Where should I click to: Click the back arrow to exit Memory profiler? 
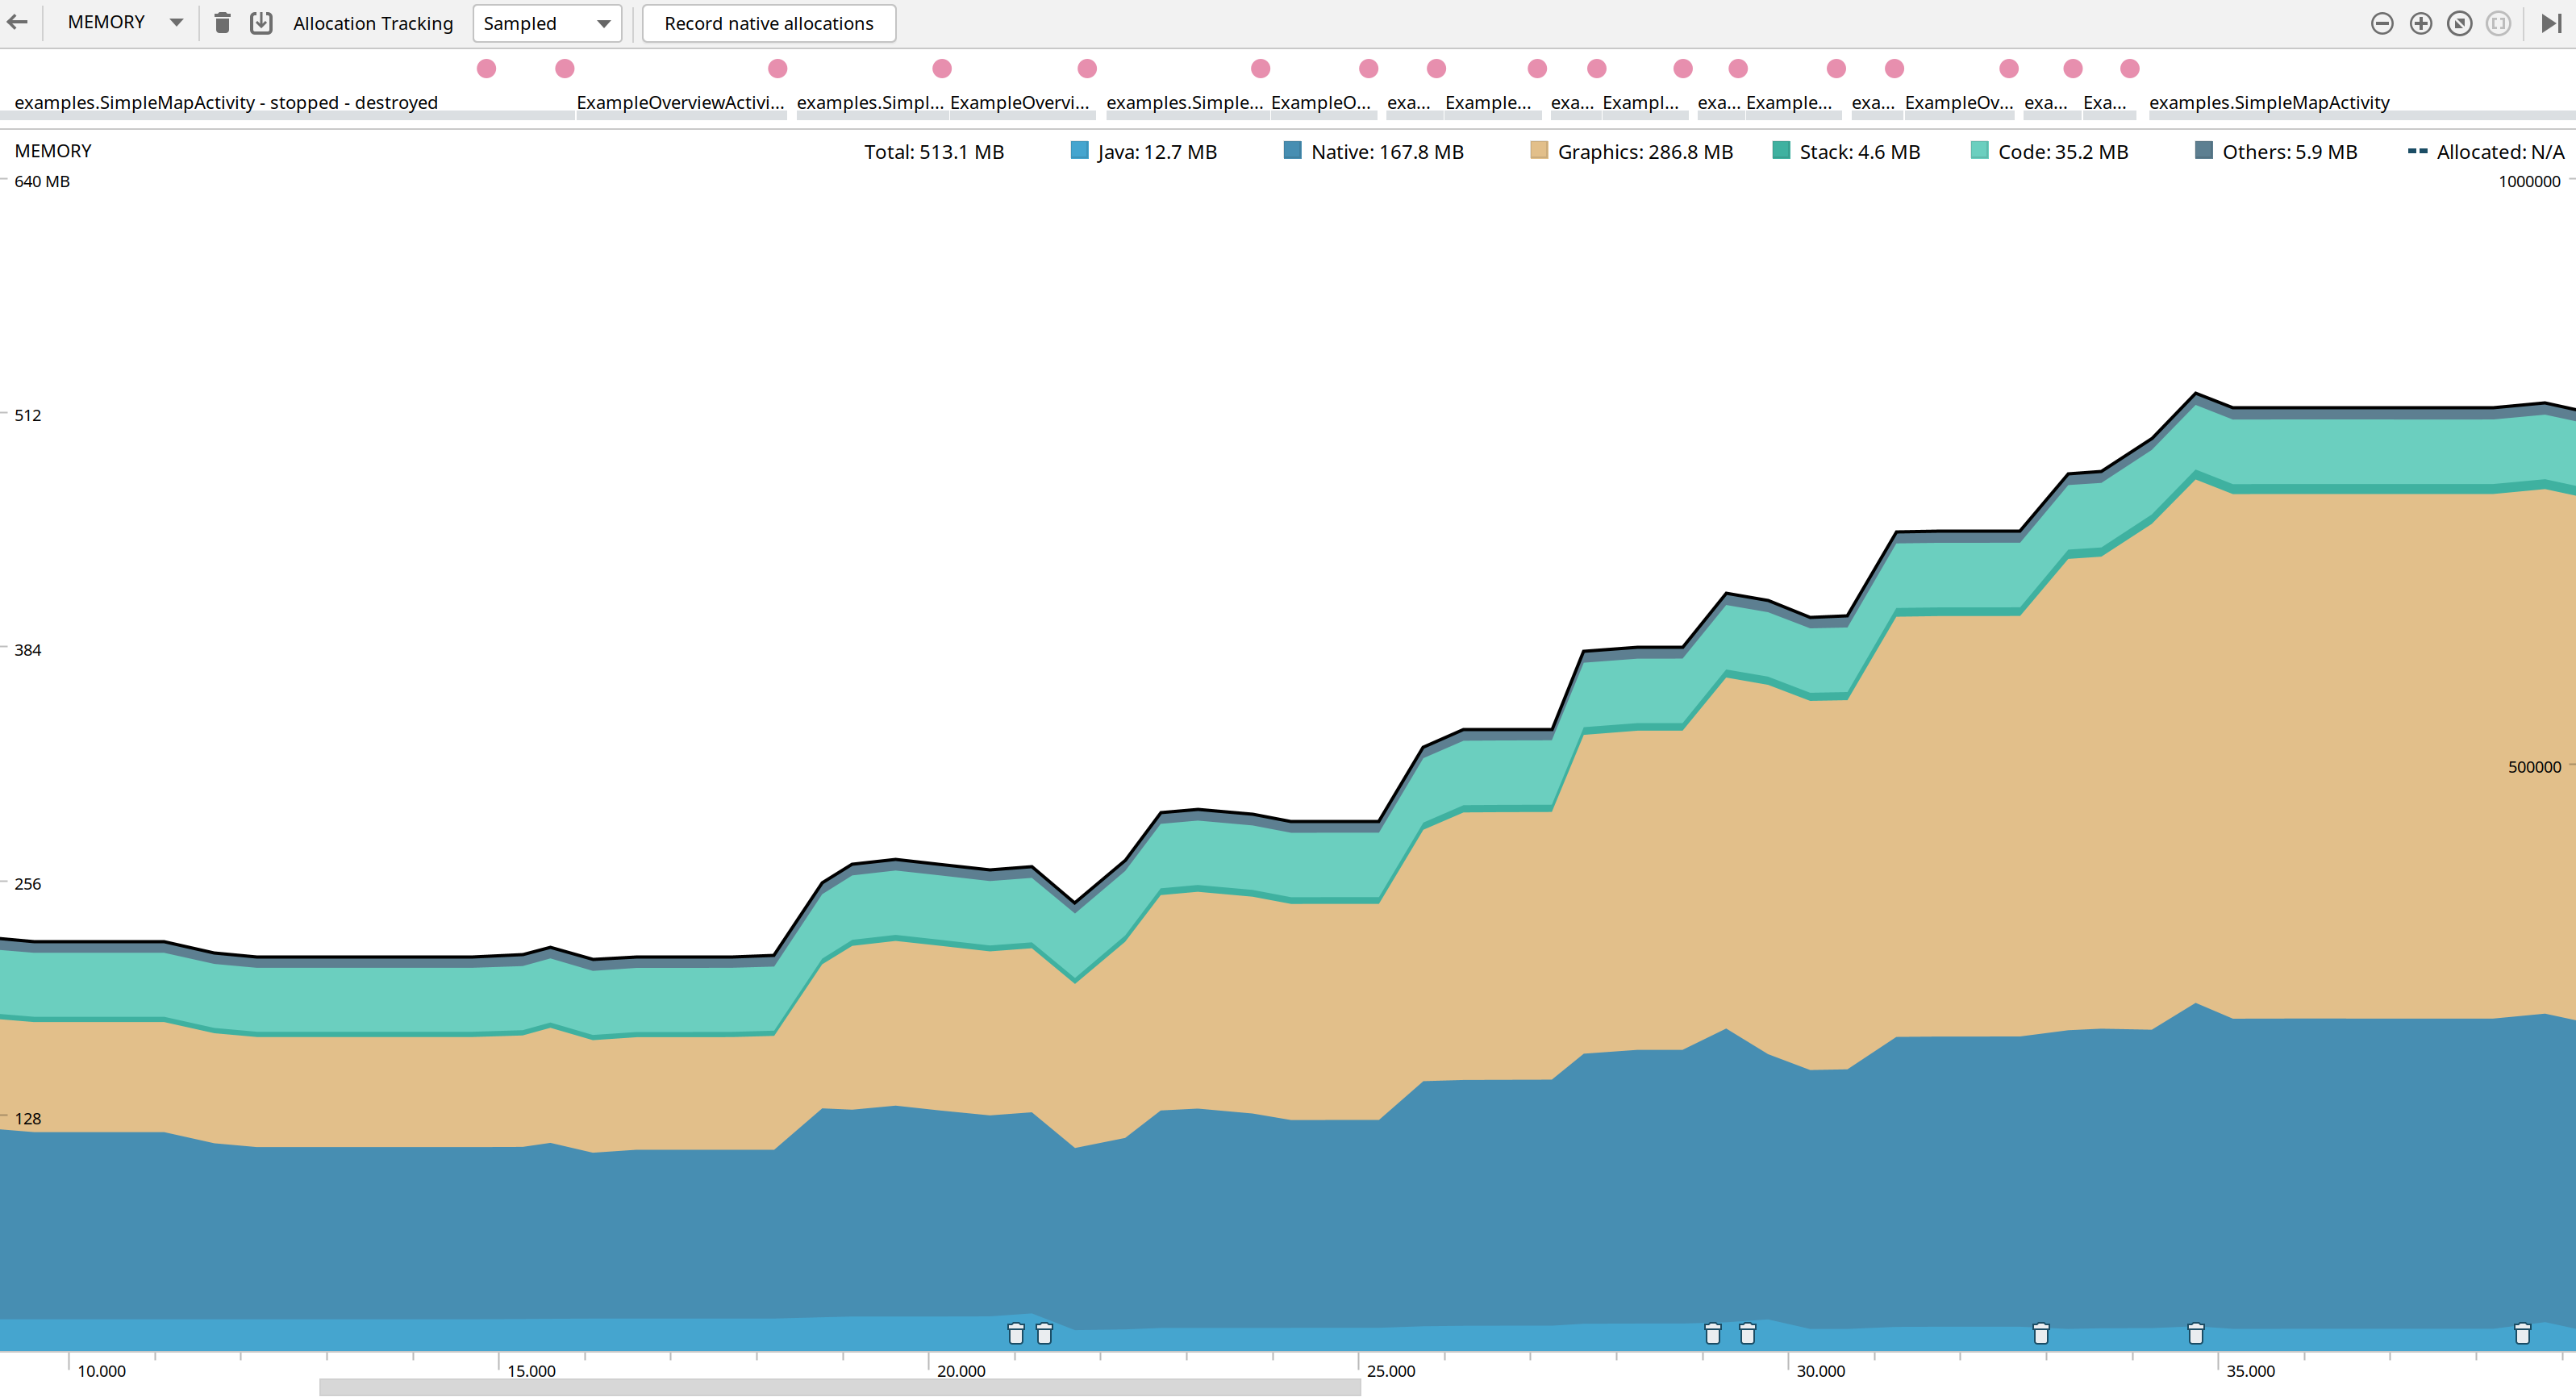click(17, 21)
